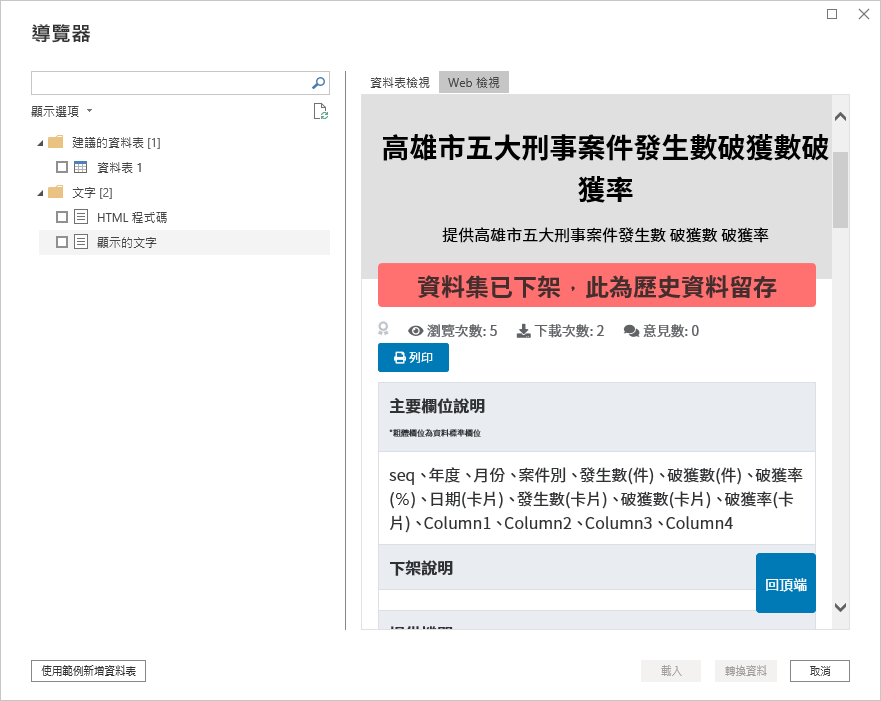Collapse the 建議的資料表 [1] group
Screen dimensions: 881x701
point(40,143)
